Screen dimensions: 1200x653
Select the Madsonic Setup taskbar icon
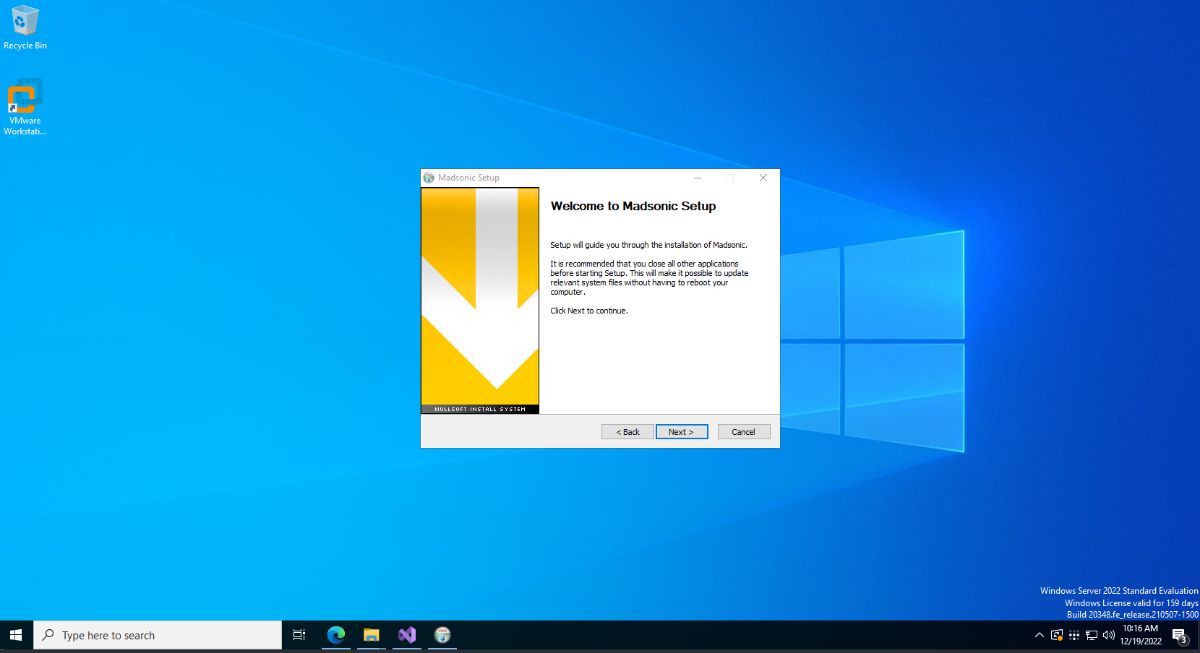pyautogui.click(x=442, y=635)
